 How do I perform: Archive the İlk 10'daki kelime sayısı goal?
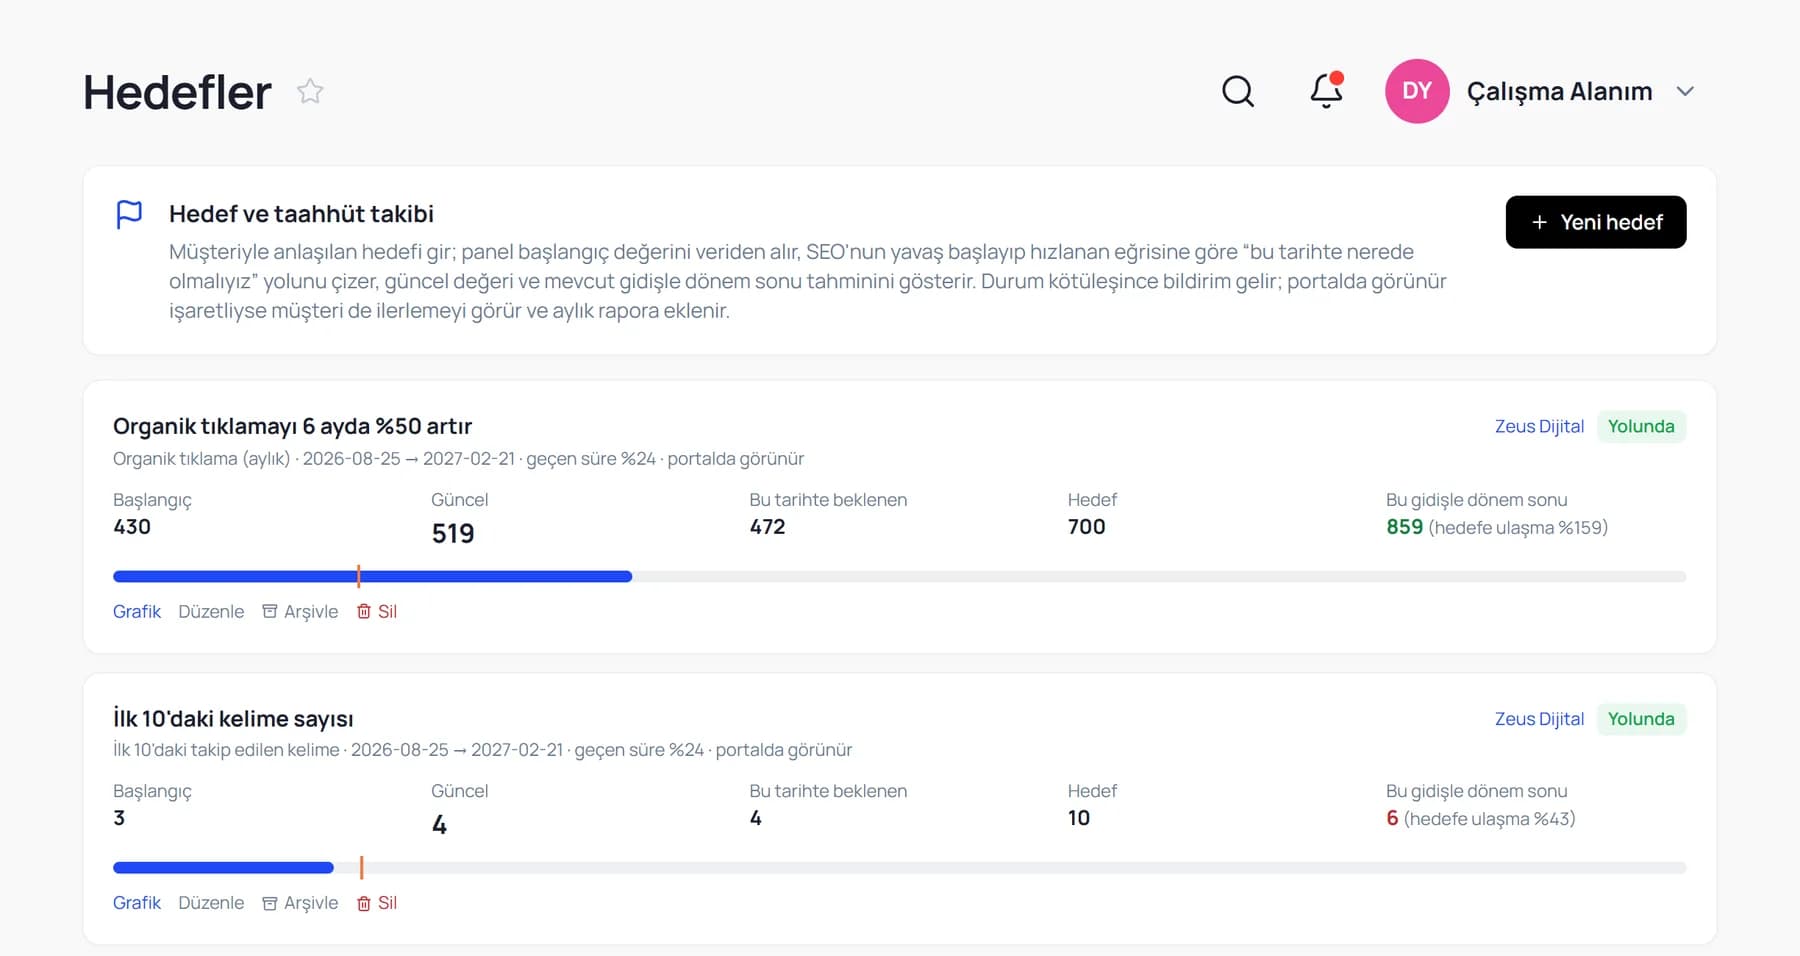(300, 902)
